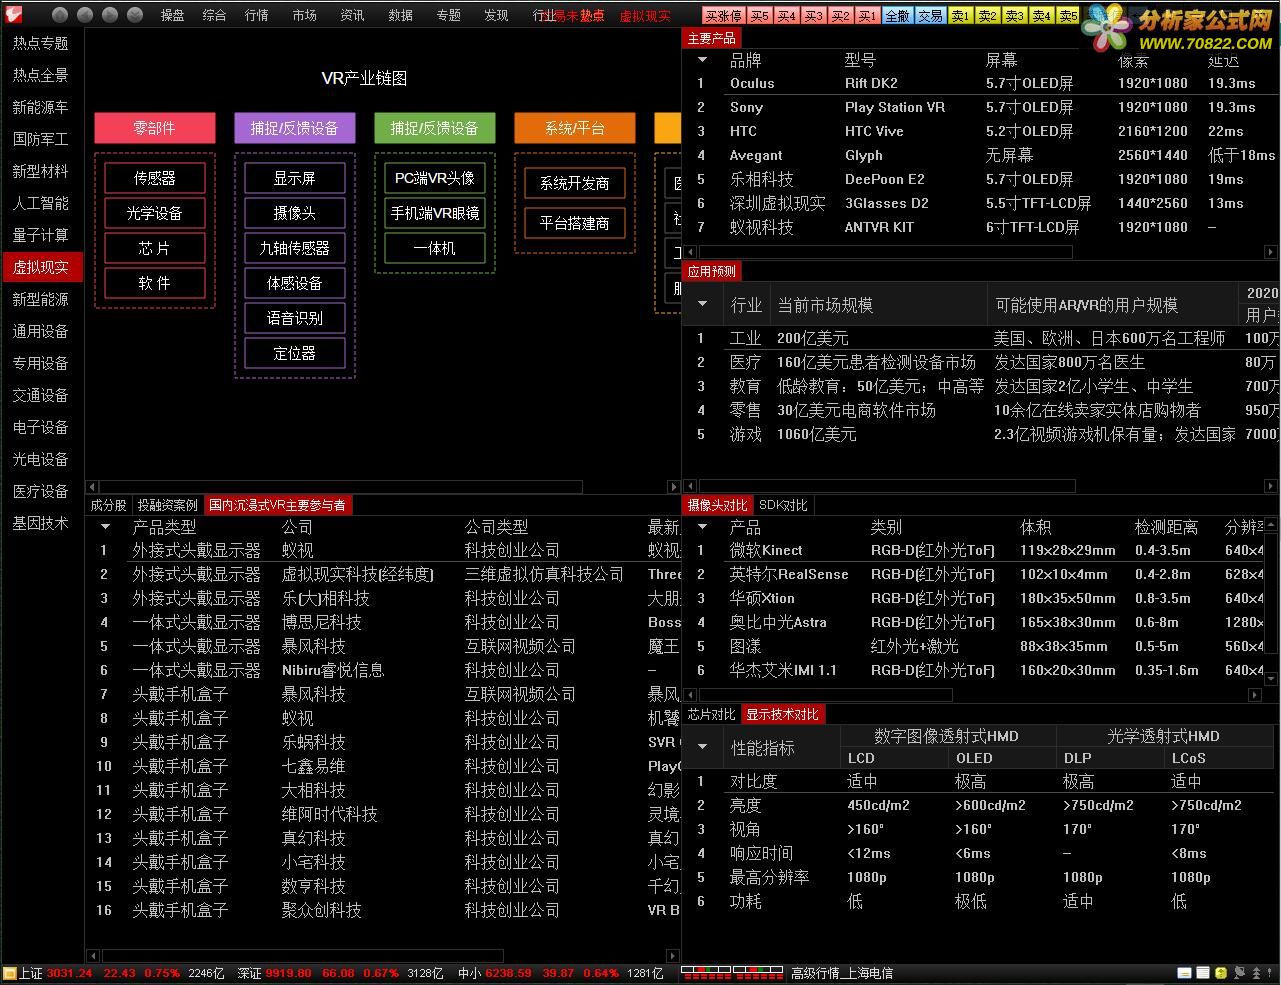The image size is (1281, 985).
Task: Click the 交易 button
Action: [x=930, y=16]
